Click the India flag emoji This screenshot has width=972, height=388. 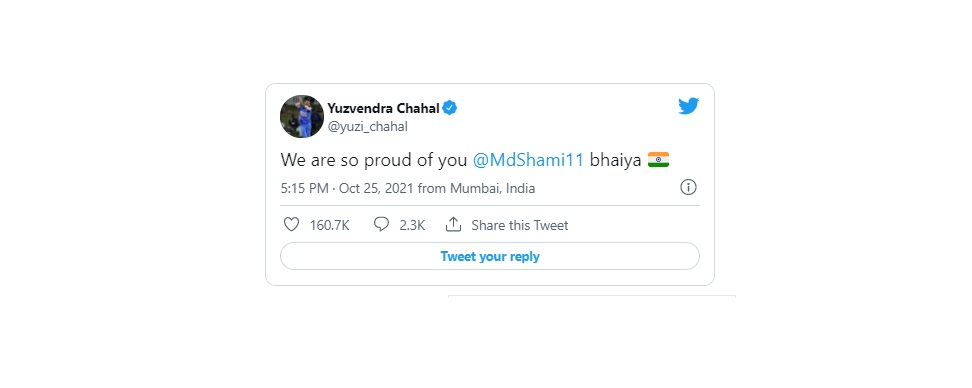[658, 160]
